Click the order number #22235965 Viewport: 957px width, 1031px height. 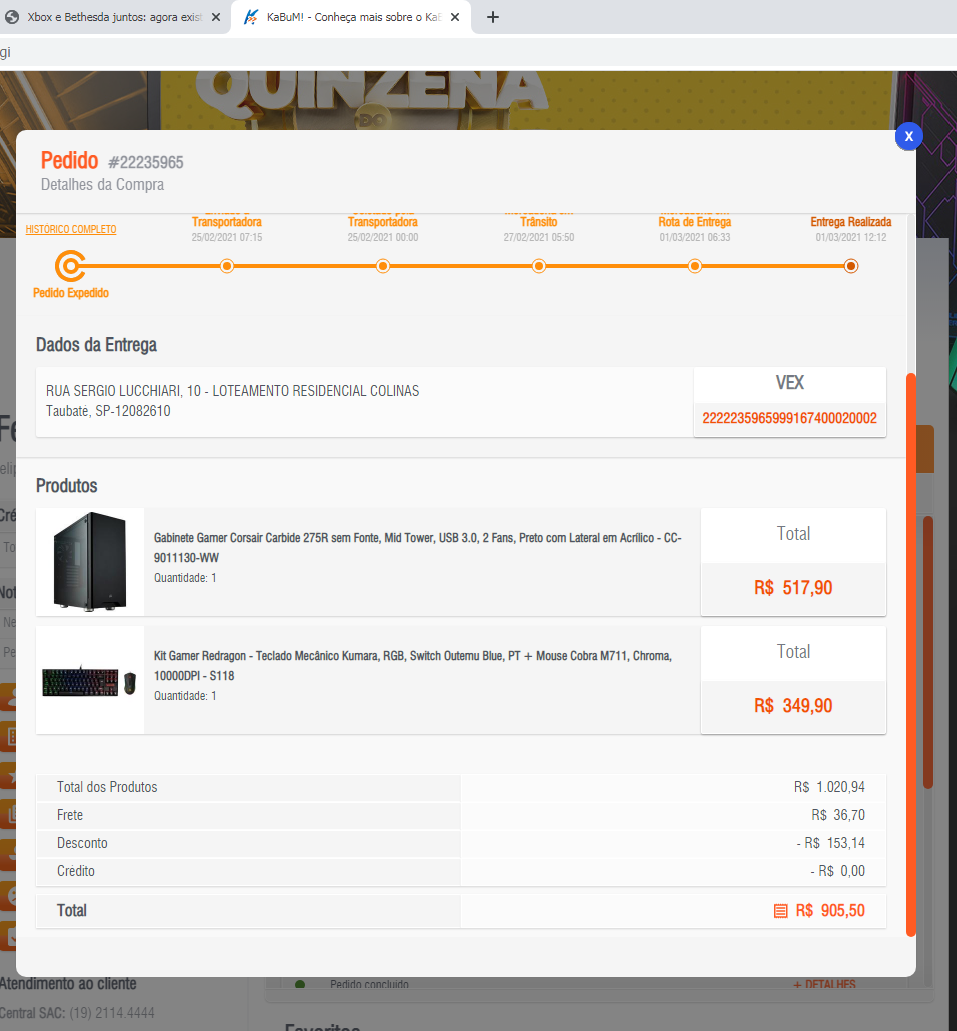(146, 162)
